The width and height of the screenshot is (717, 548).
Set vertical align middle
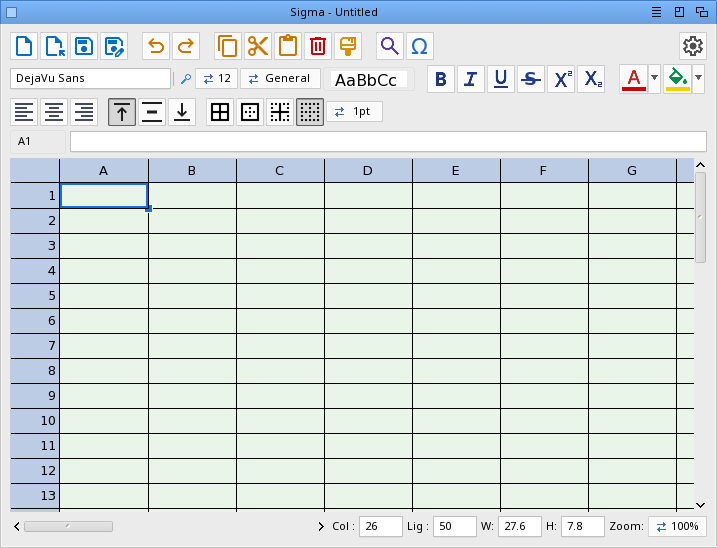[152, 112]
